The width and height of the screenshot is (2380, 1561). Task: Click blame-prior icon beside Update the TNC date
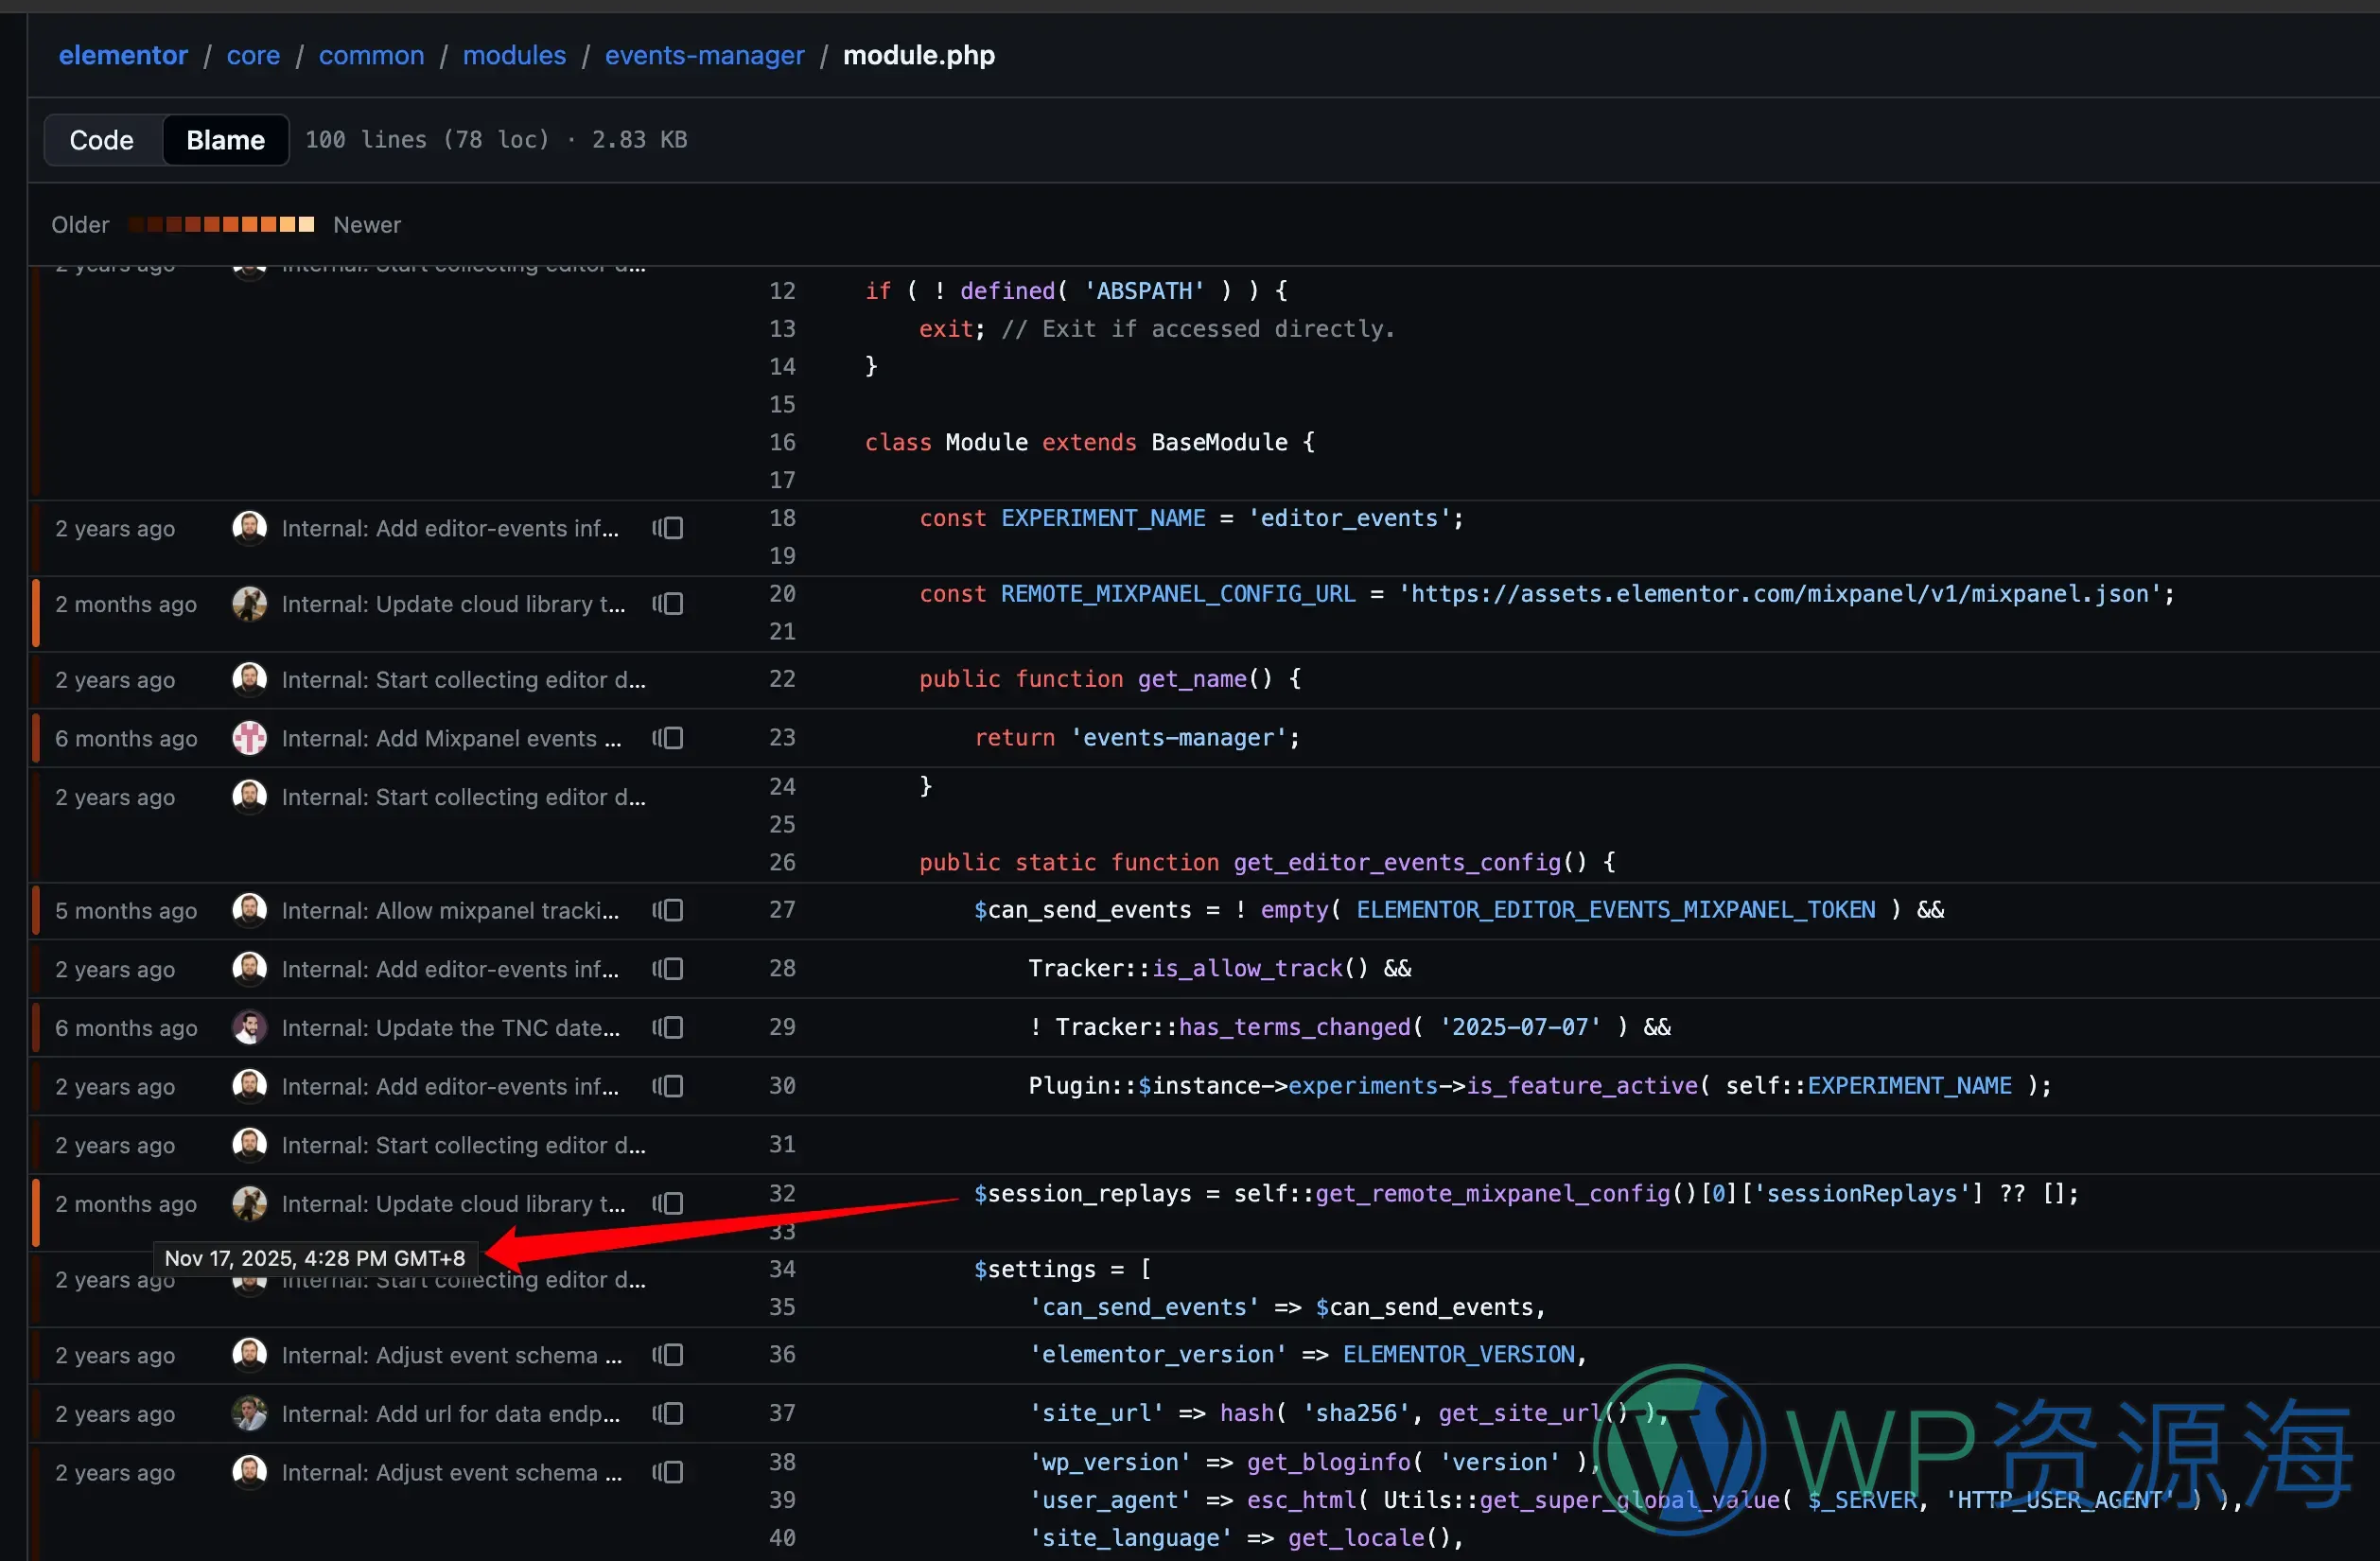(668, 1027)
